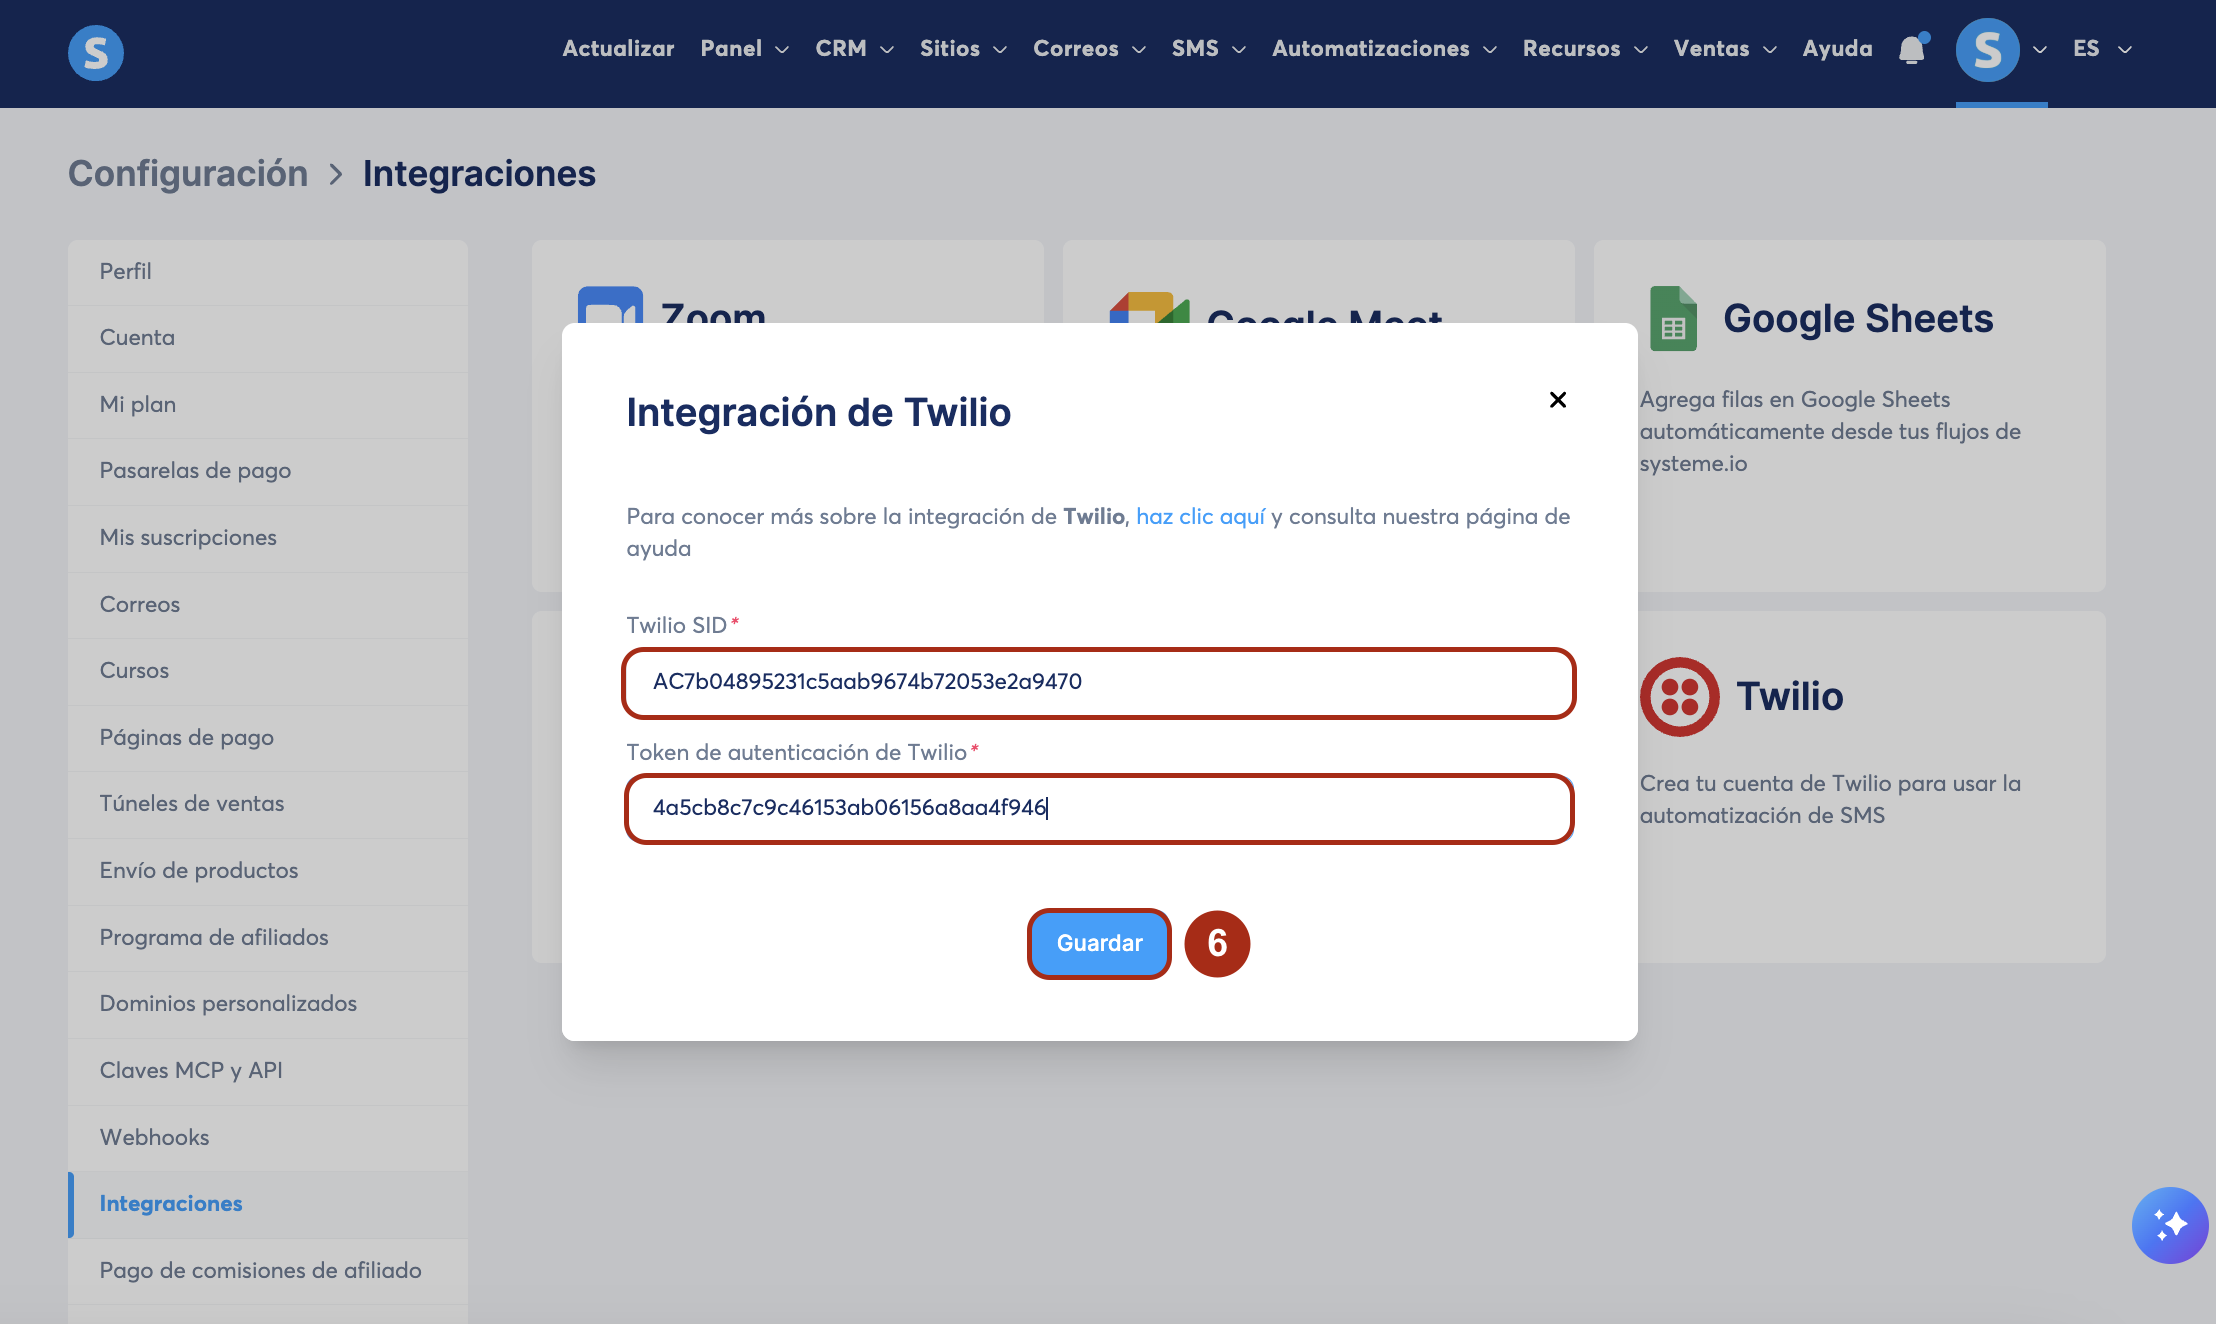Expand the Ventas dropdown menu
2216x1324 pixels.
(1726, 49)
